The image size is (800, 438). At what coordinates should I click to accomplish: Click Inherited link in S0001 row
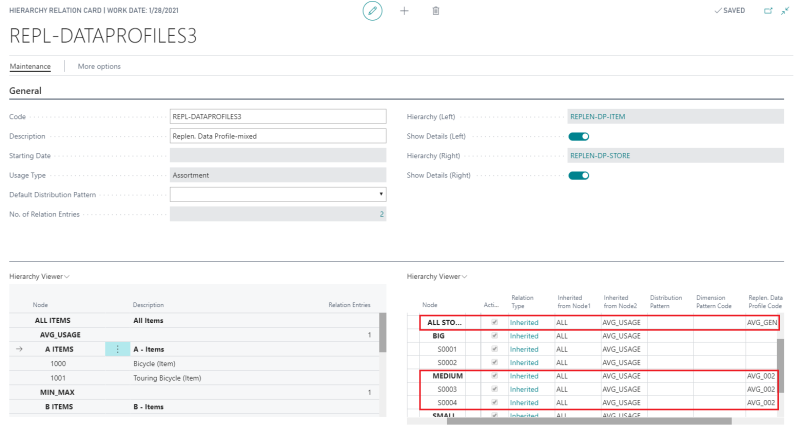[524, 349]
